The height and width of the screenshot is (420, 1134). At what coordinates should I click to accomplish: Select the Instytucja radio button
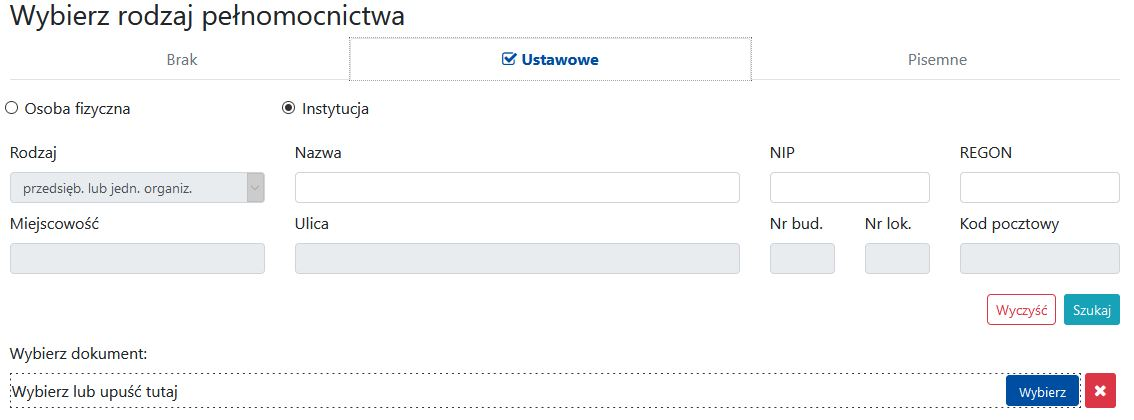coord(289,108)
